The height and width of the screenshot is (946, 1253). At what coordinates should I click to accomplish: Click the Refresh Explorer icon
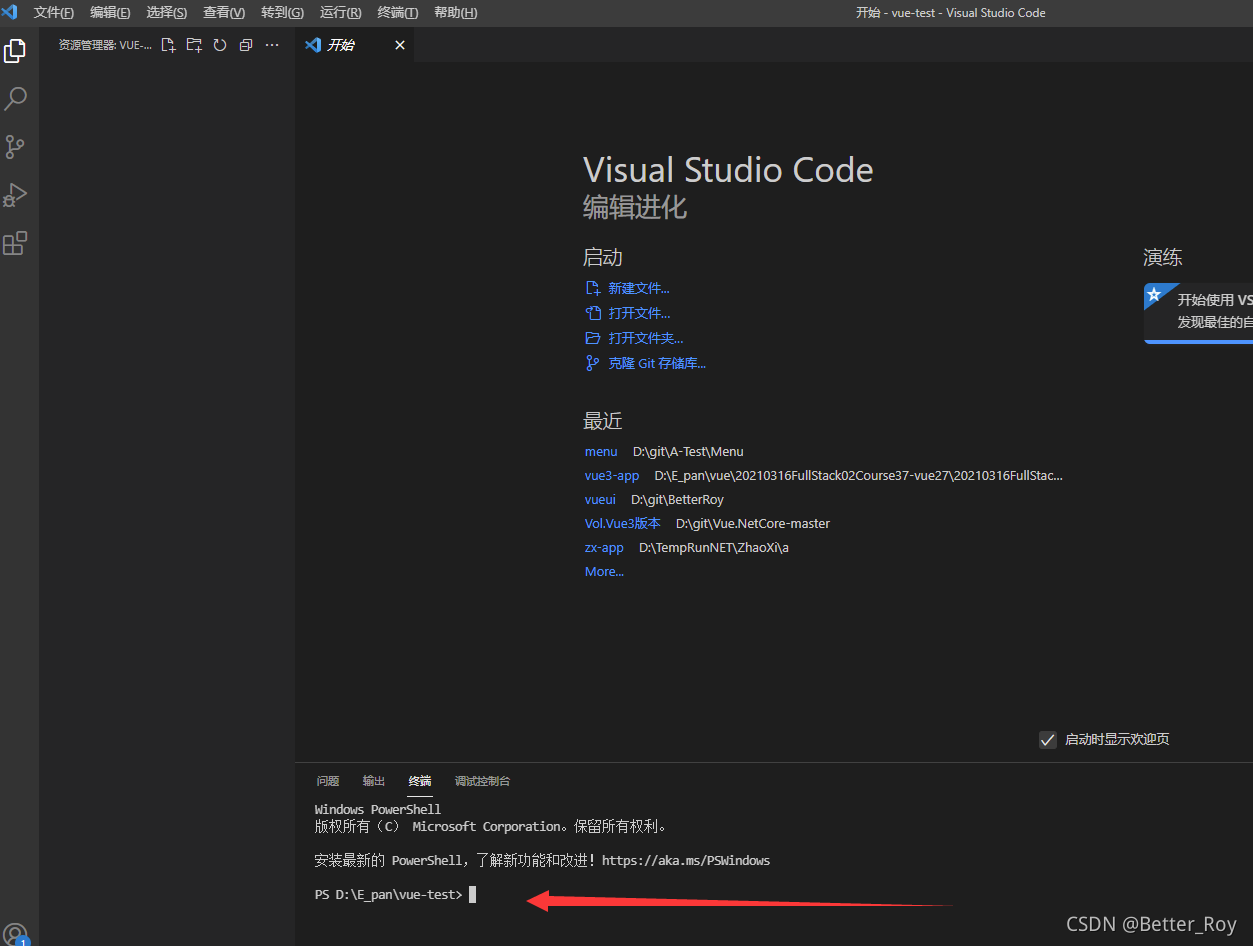pos(219,44)
